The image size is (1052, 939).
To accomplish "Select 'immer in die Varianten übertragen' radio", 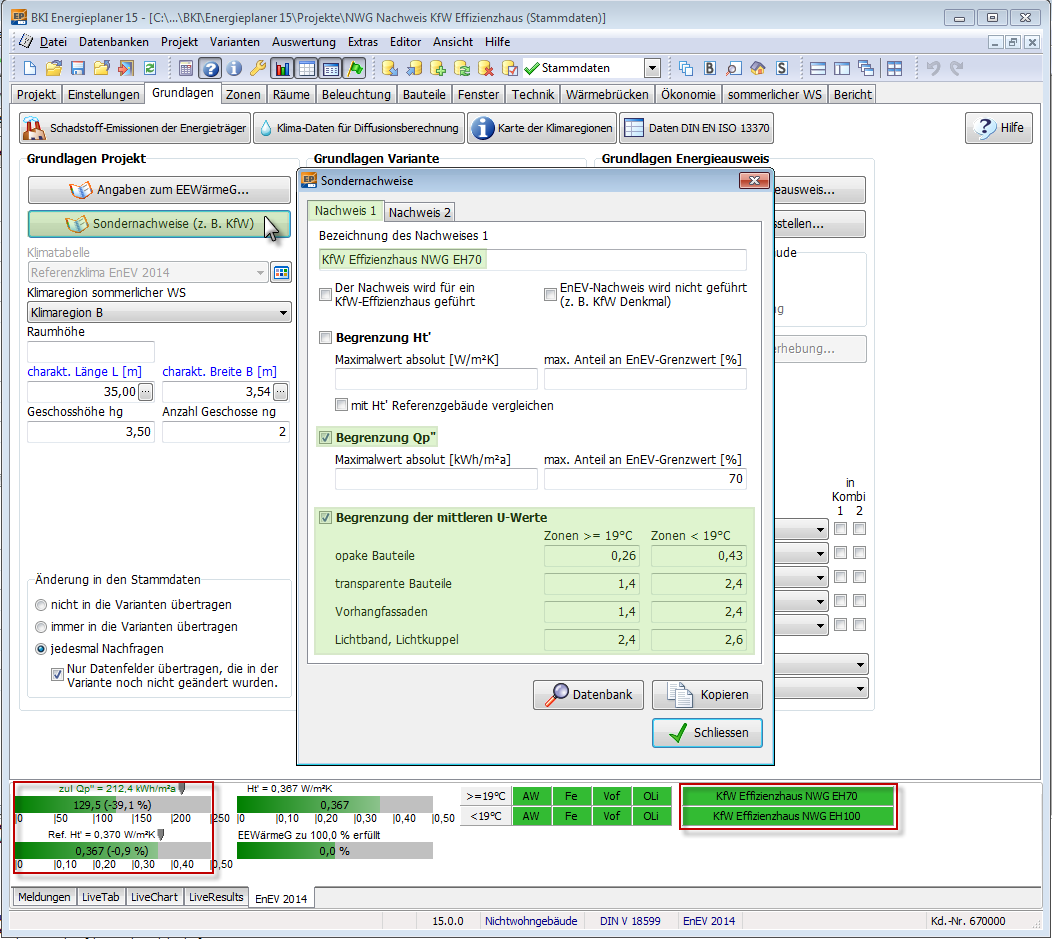I will [41, 627].
